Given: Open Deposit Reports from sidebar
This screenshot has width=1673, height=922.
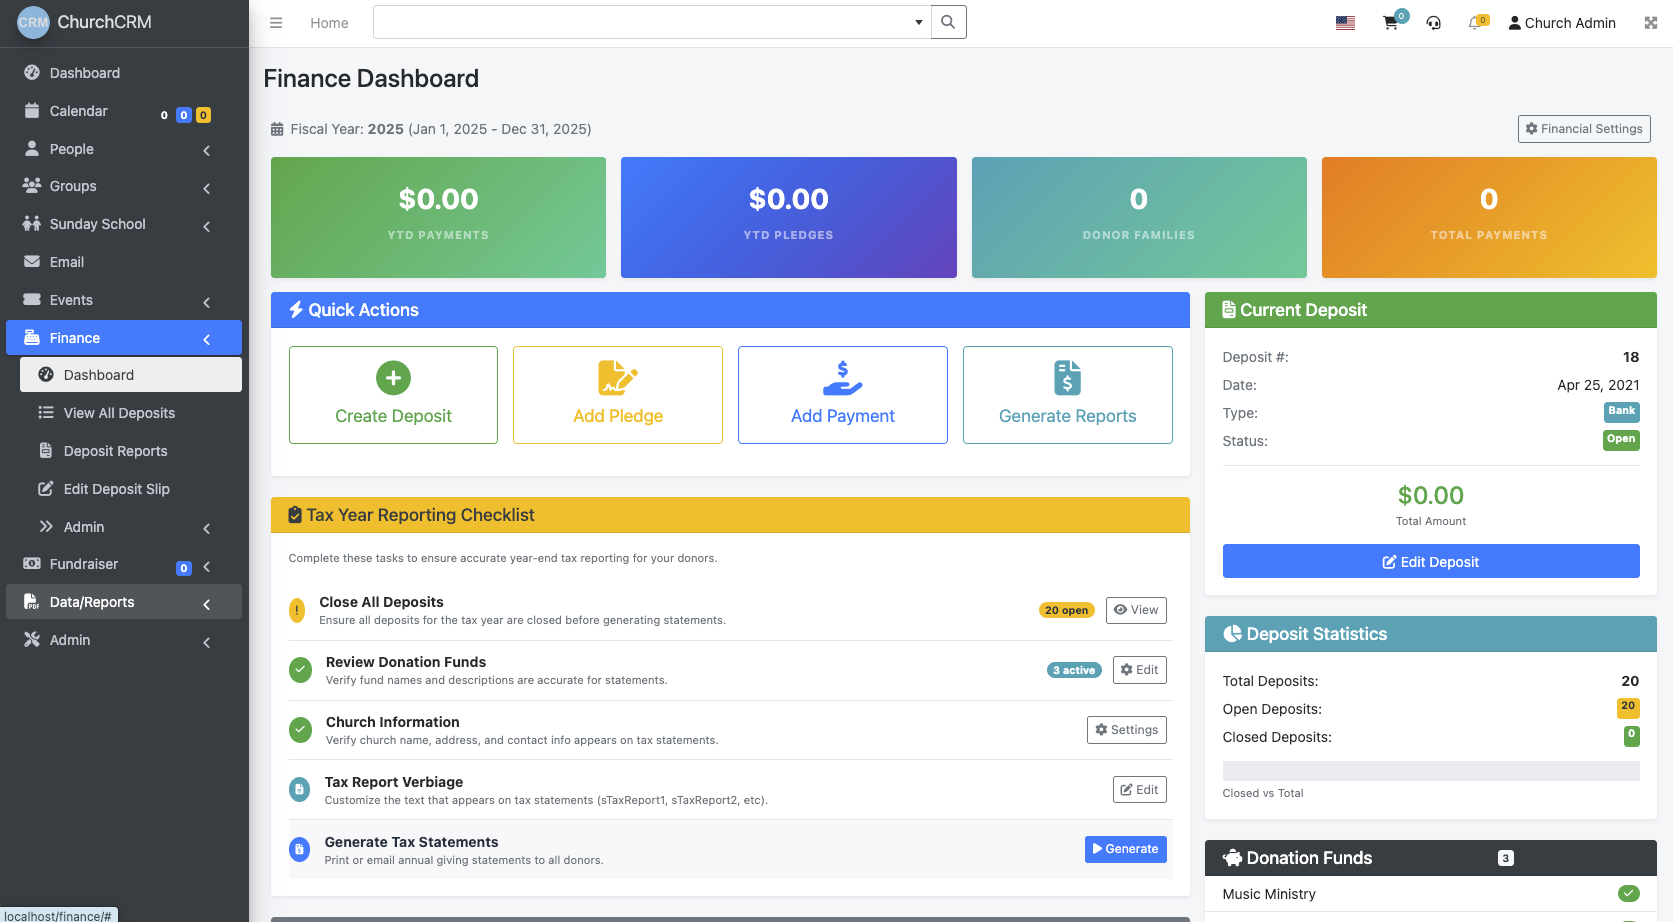Looking at the screenshot, I should pyautogui.click(x=115, y=451).
